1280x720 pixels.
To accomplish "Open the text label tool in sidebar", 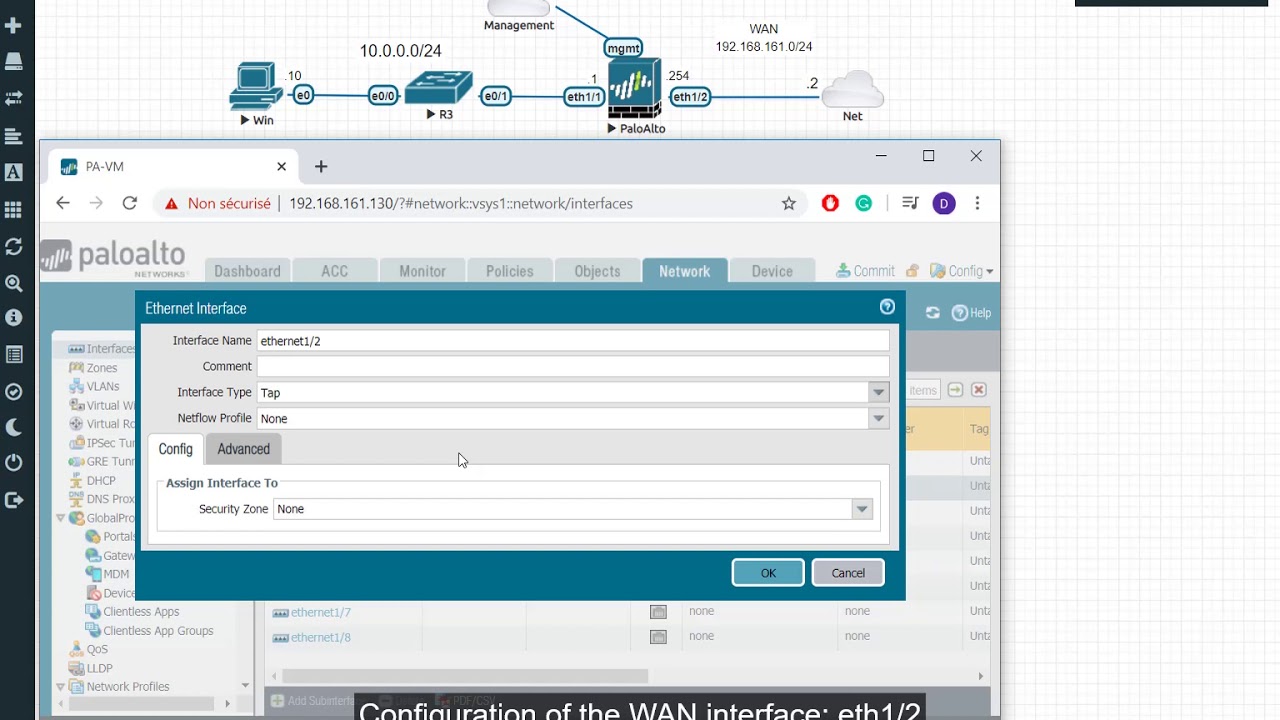I will pos(14,172).
